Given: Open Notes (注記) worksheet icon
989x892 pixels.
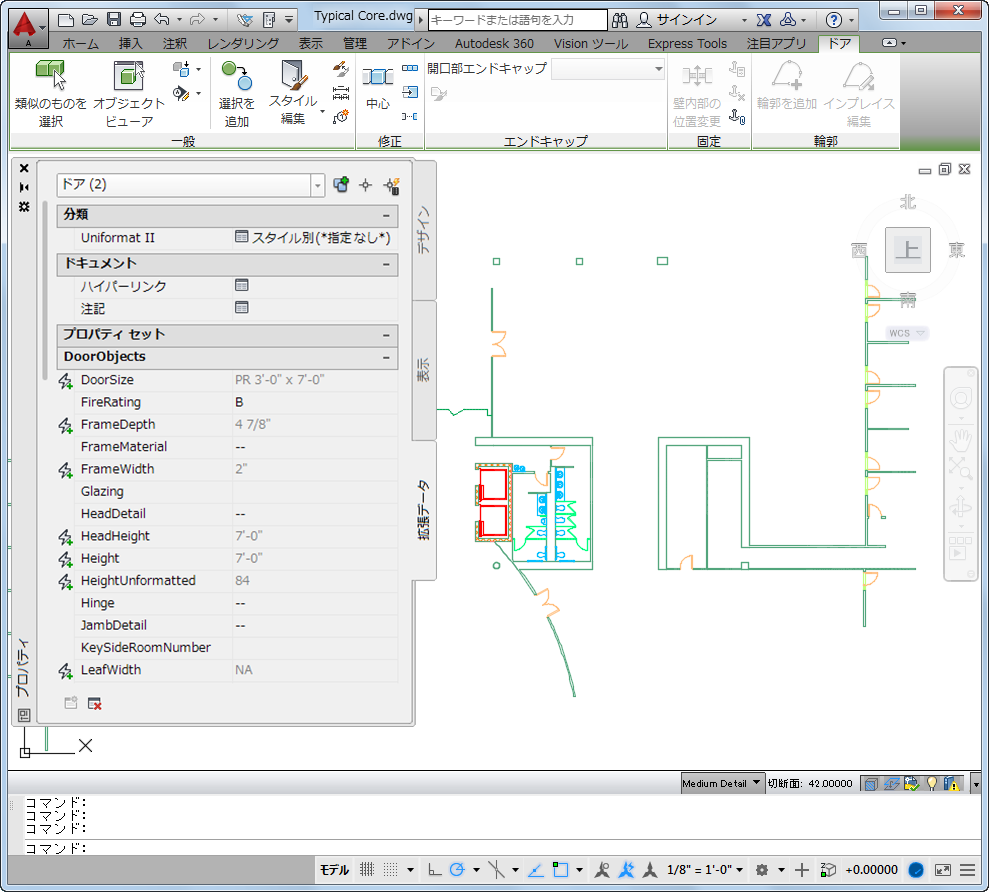Looking at the screenshot, I should pos(242,307).
